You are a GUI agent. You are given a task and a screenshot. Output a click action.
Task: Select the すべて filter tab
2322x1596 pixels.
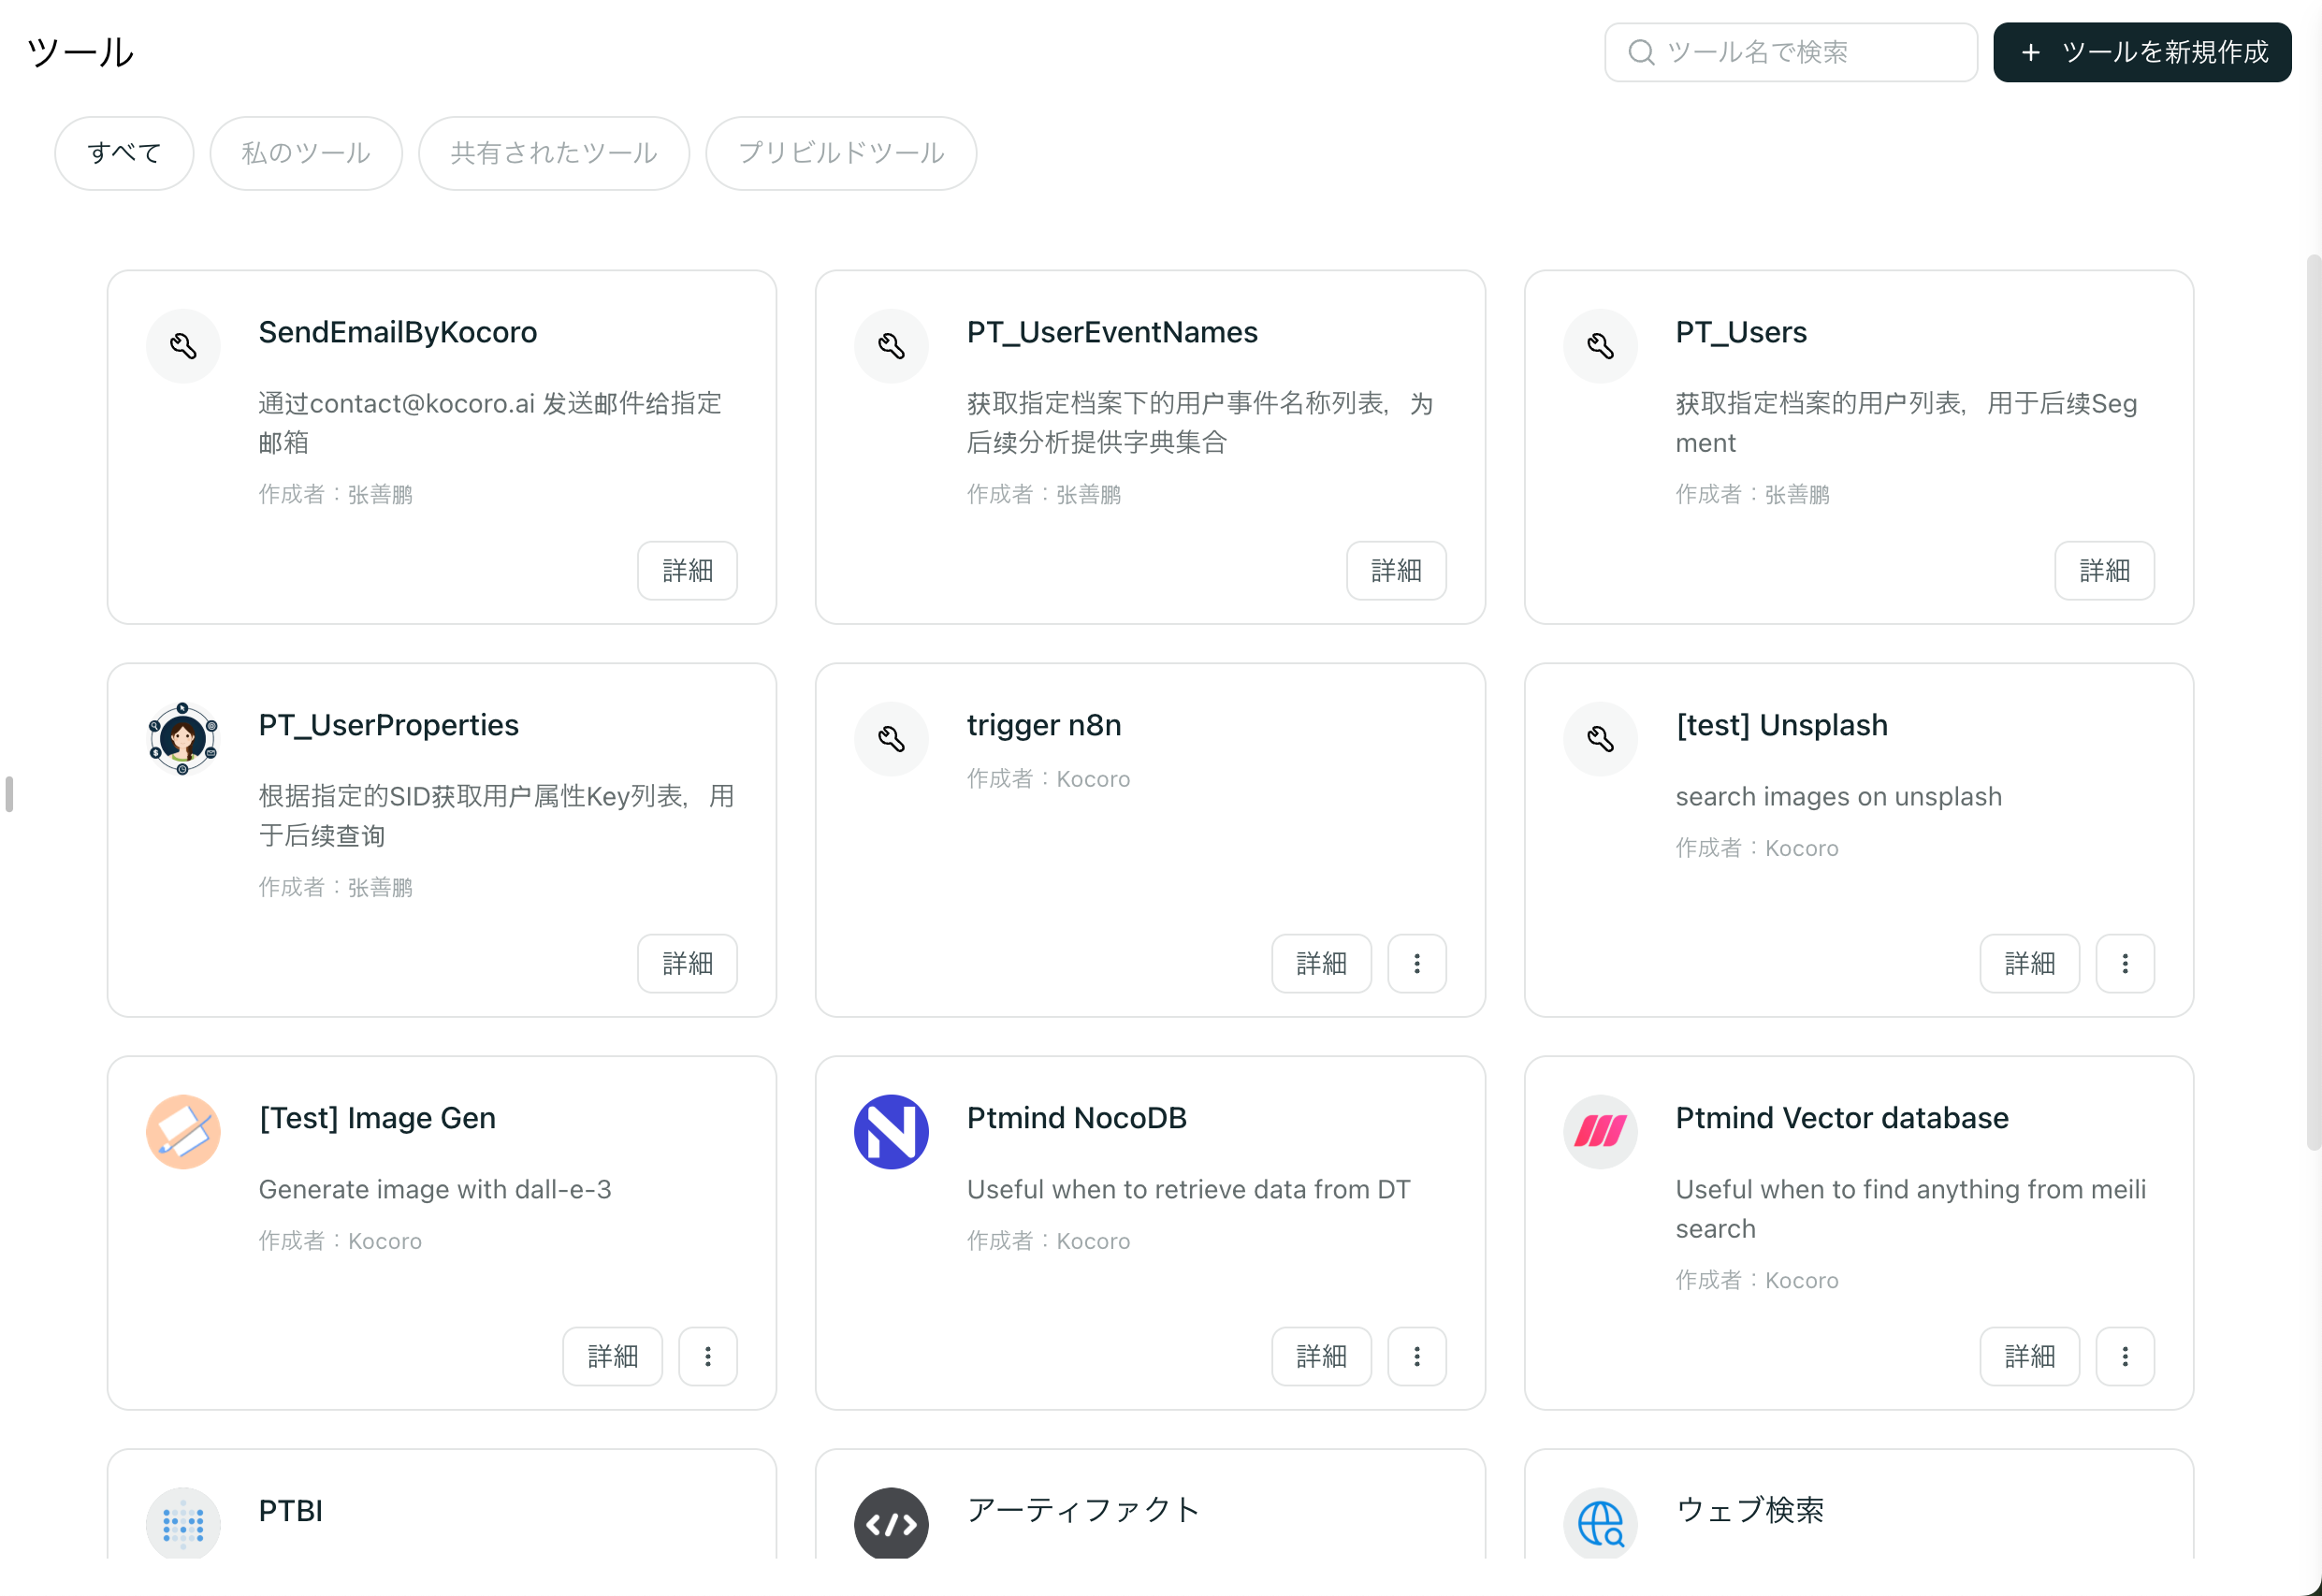124,153
